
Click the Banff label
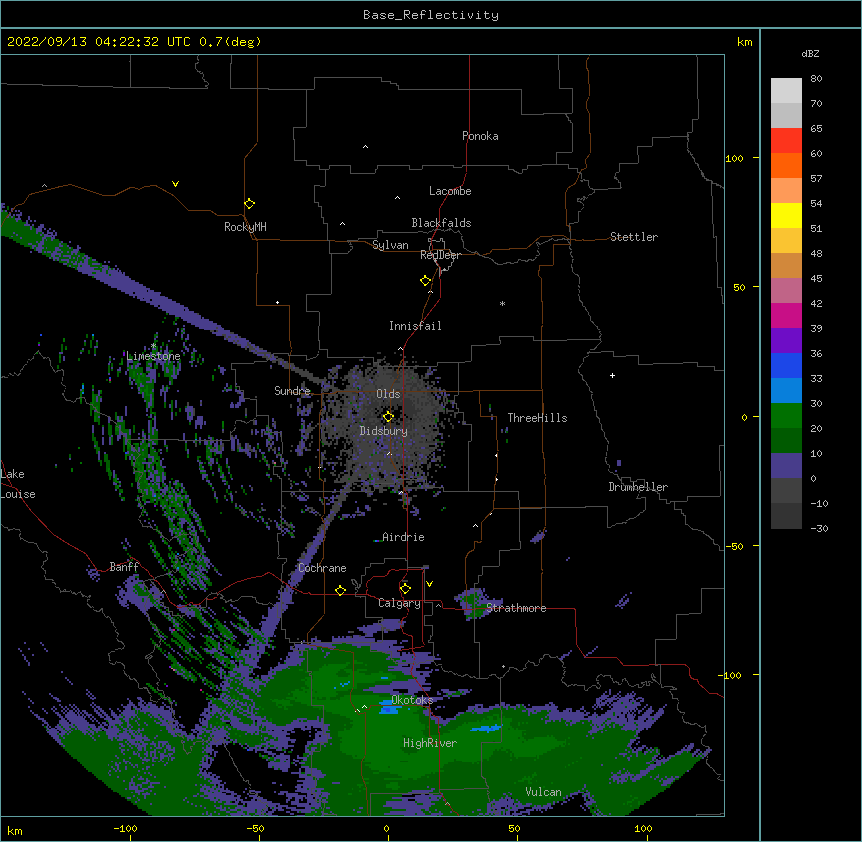pyautogui.click(x=124, y=567)
